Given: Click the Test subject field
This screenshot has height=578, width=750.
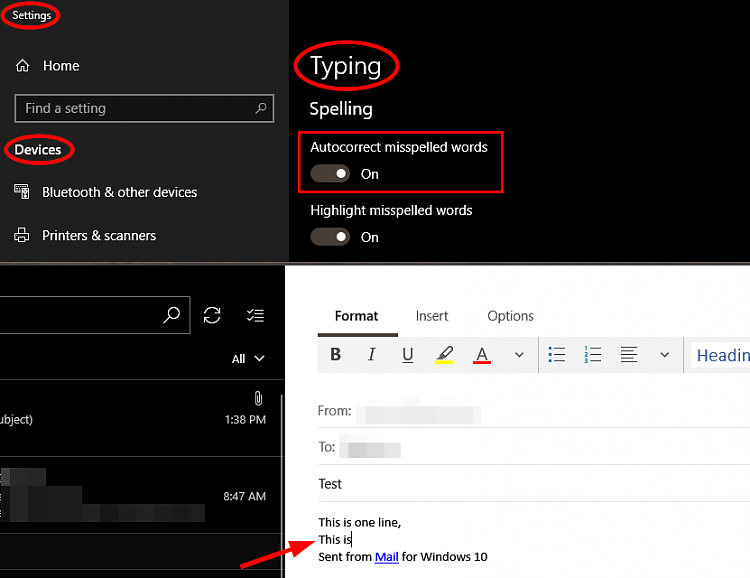Looking at the screenshot, I should point(534,484).
